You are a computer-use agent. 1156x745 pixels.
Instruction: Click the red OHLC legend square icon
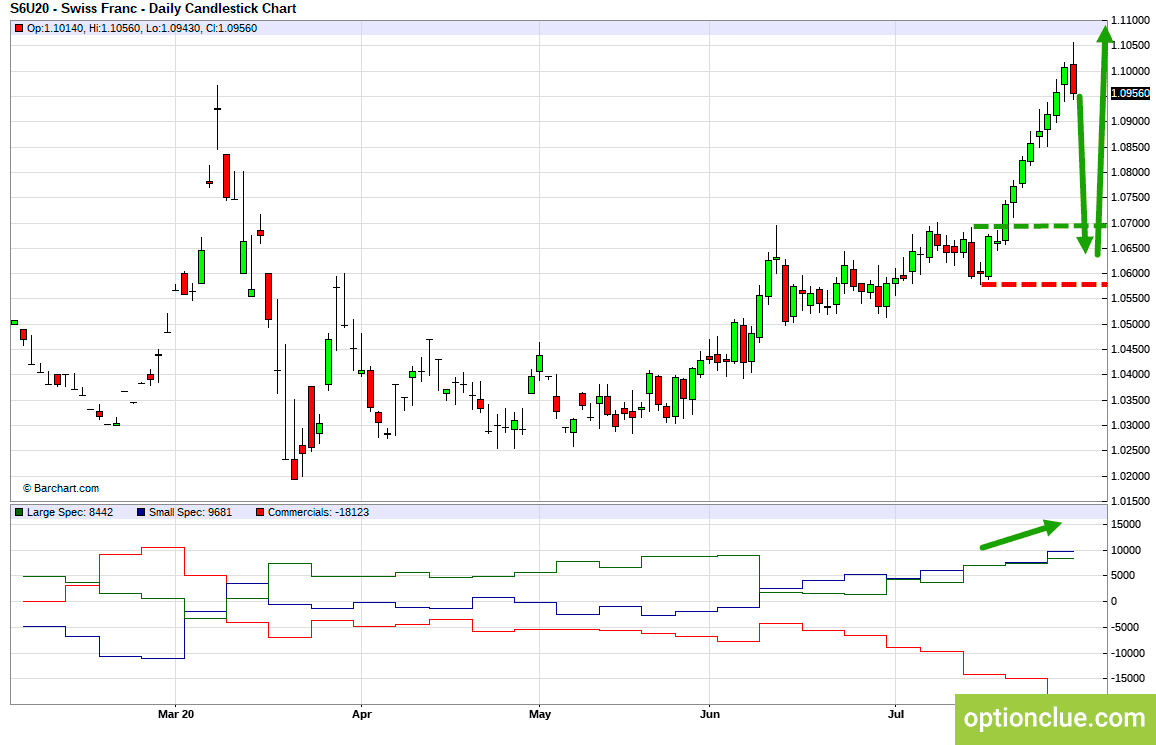pos(19,29)
